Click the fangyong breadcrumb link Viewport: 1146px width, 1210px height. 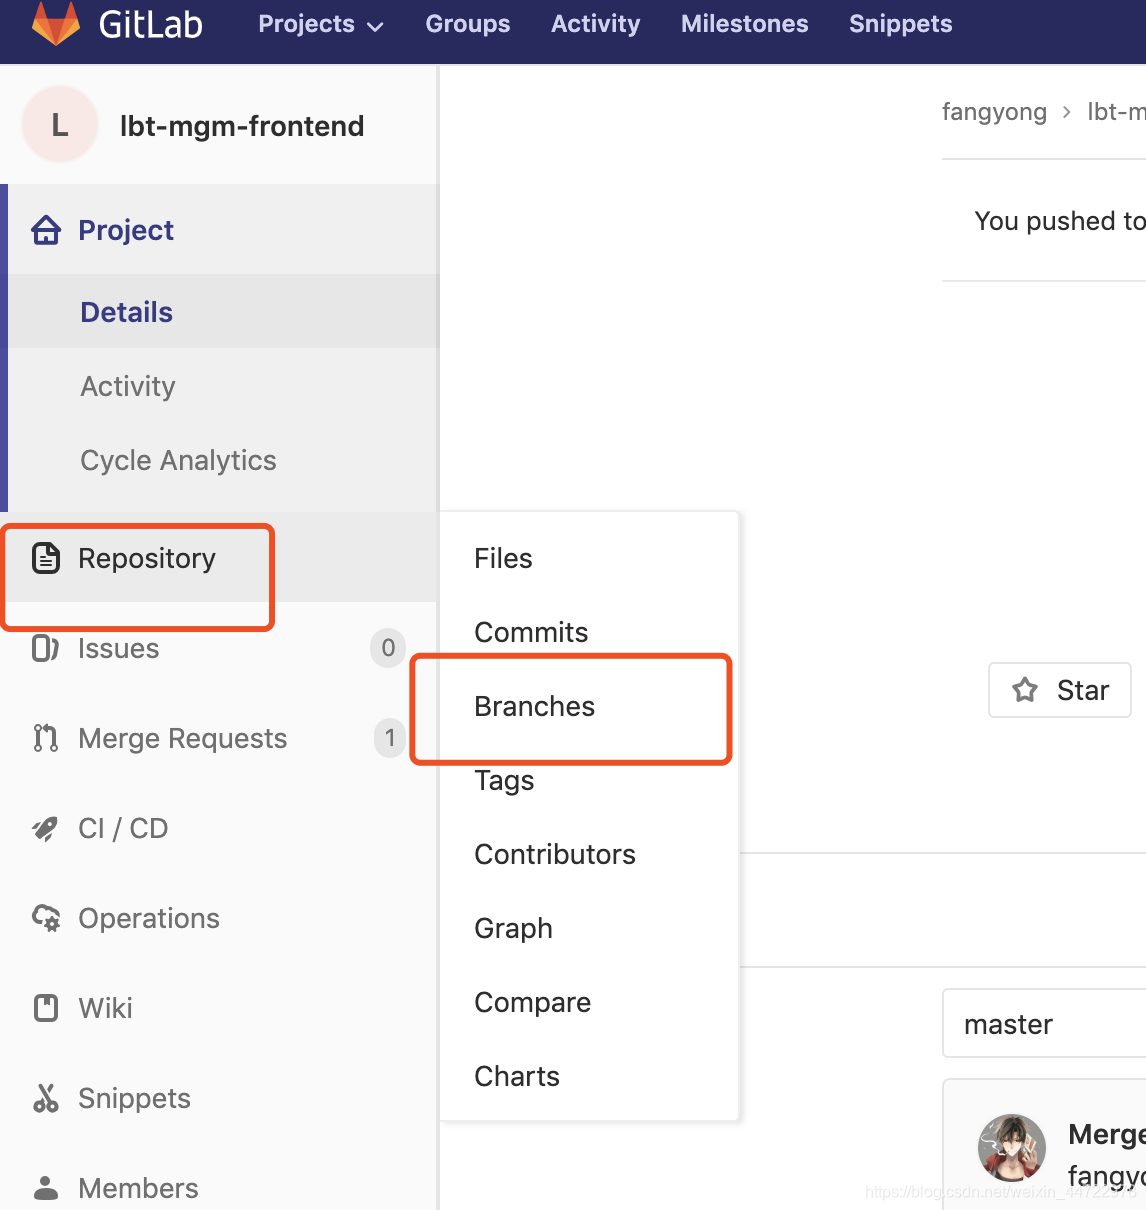tap(994, 112)
